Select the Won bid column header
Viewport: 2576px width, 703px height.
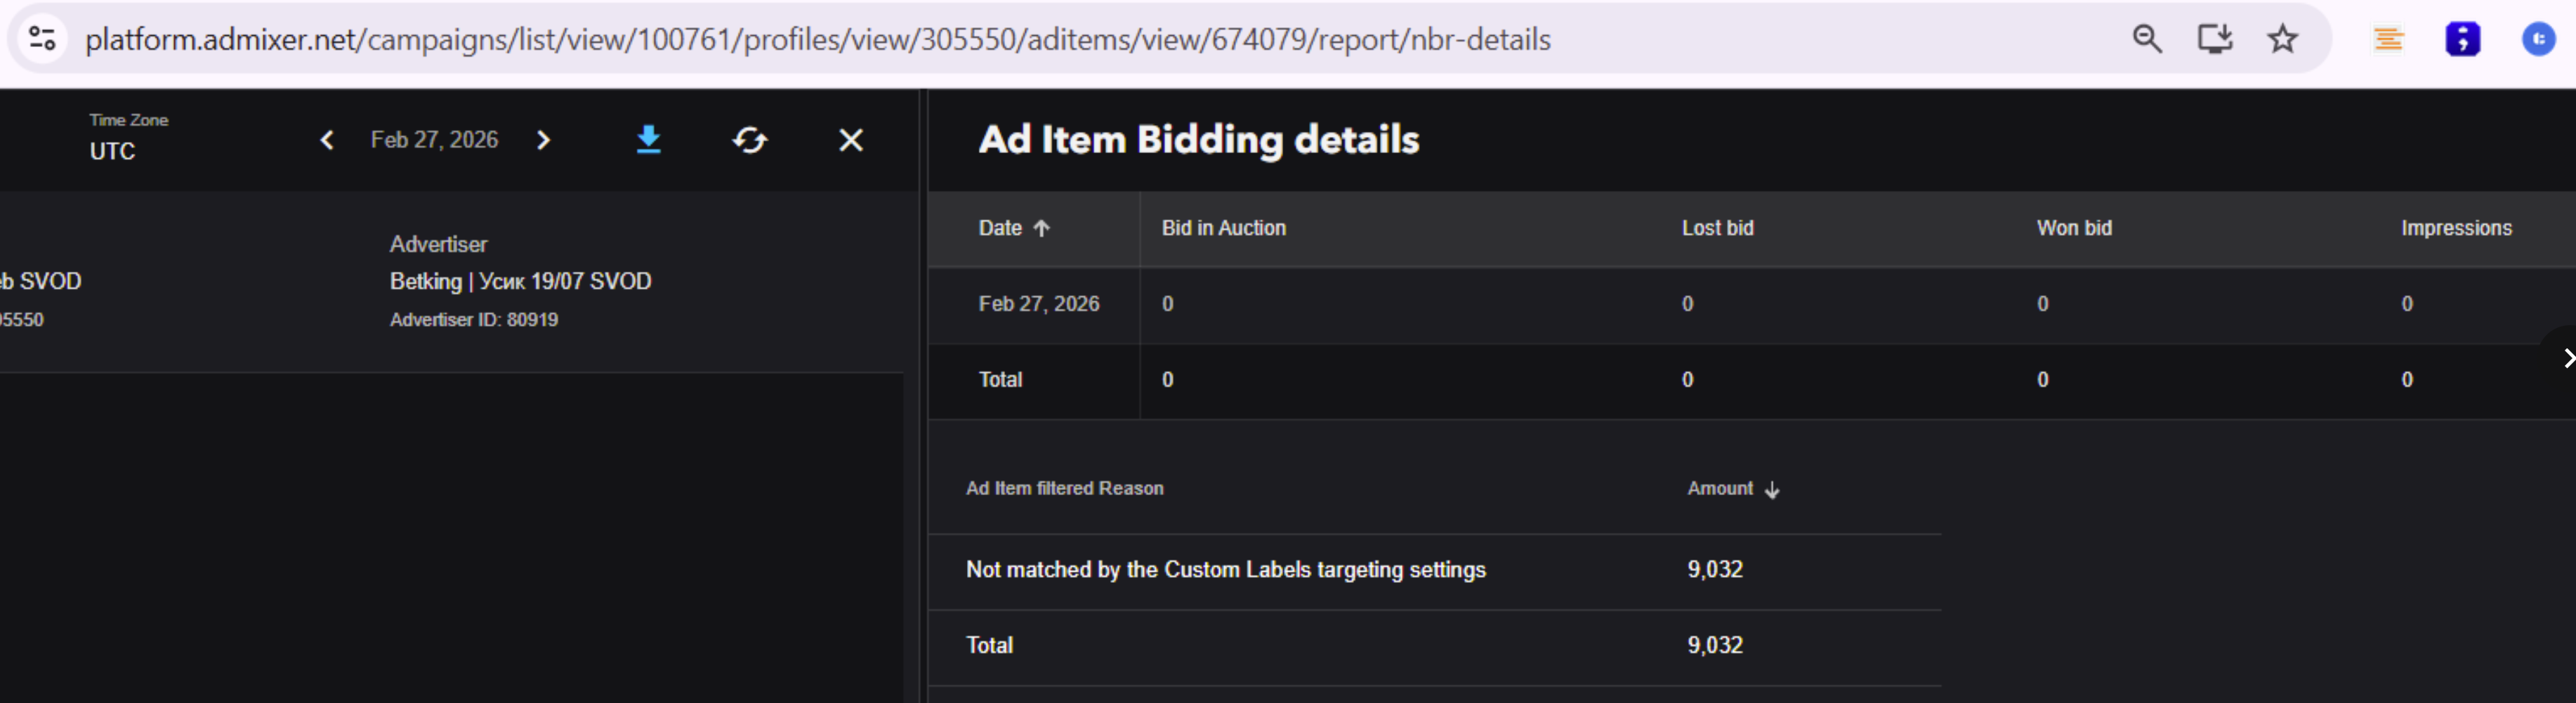2074,228
